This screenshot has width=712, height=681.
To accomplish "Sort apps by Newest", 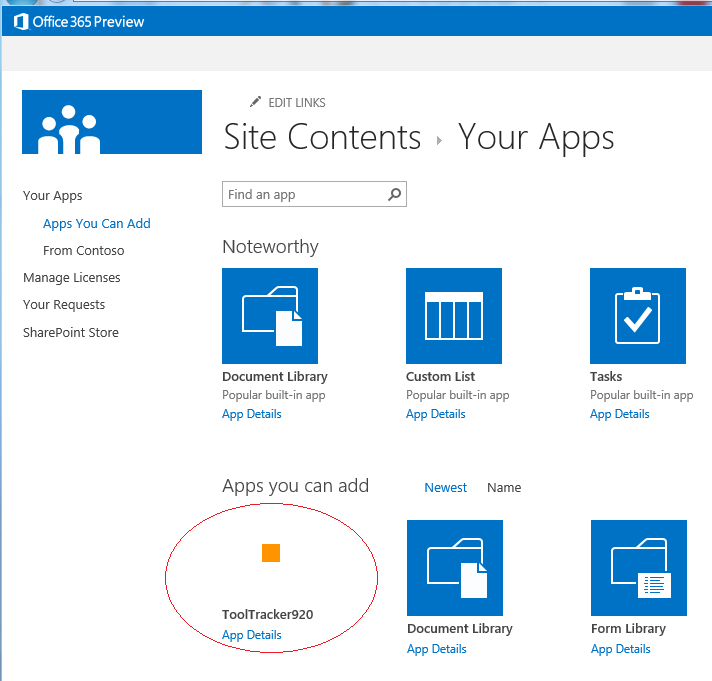I will click(x=445, y=487).
